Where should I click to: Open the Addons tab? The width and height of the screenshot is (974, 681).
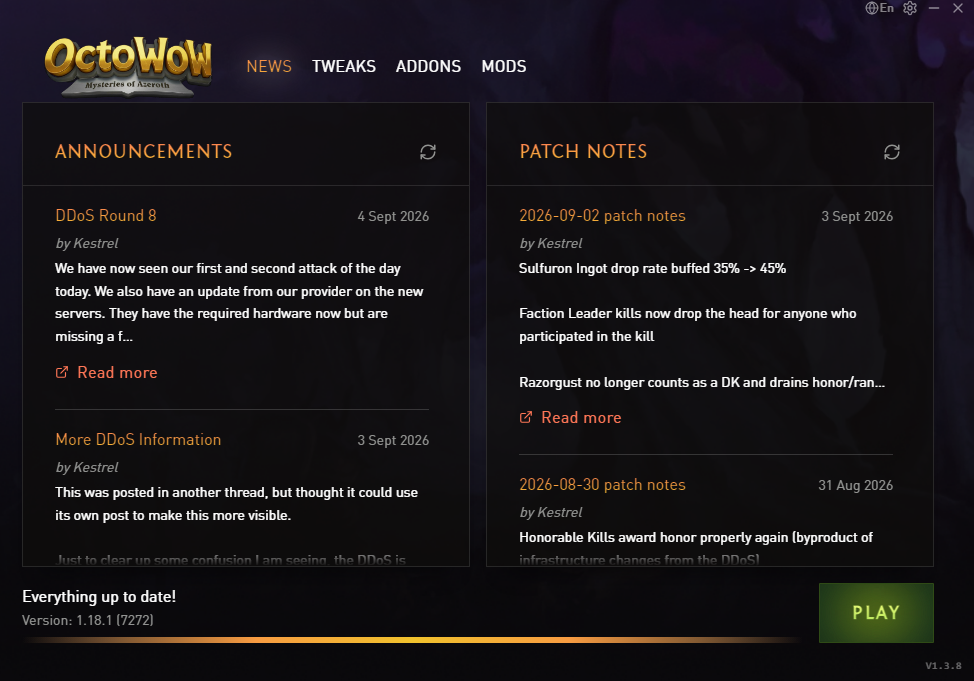(x=429, y=66)
